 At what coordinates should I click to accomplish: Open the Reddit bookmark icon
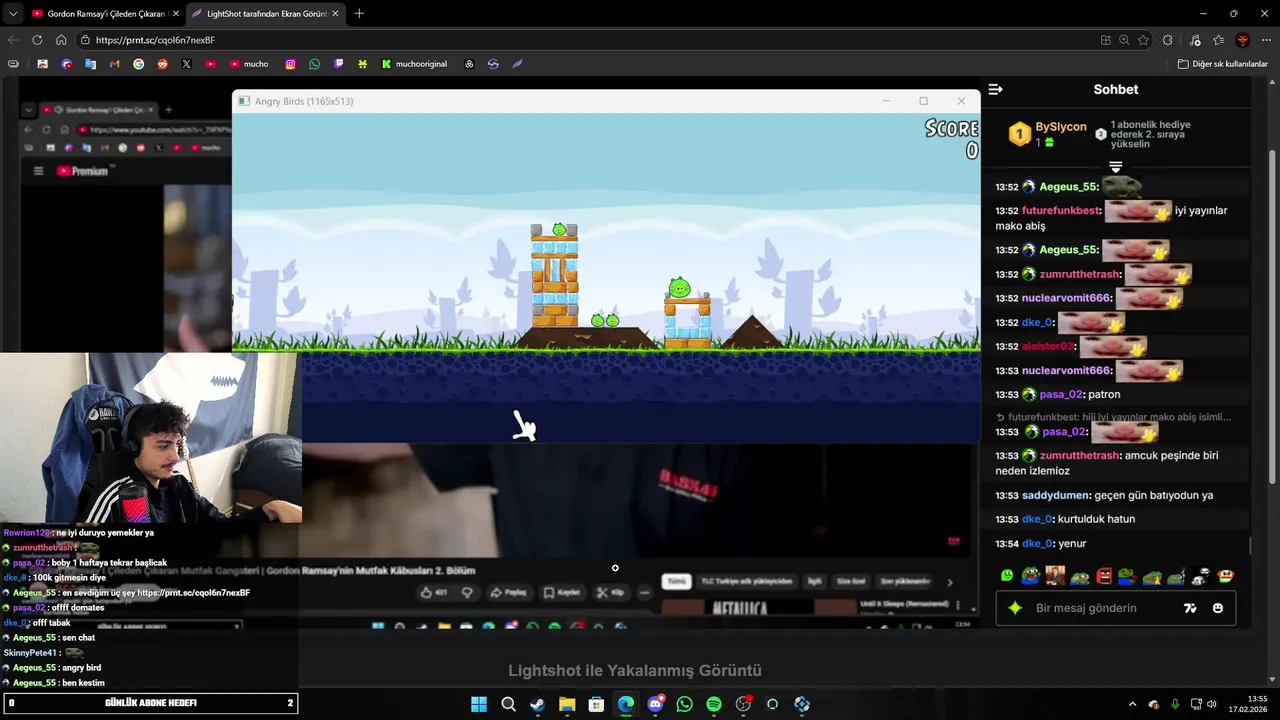pyautogui.click(x=162, y=64)
